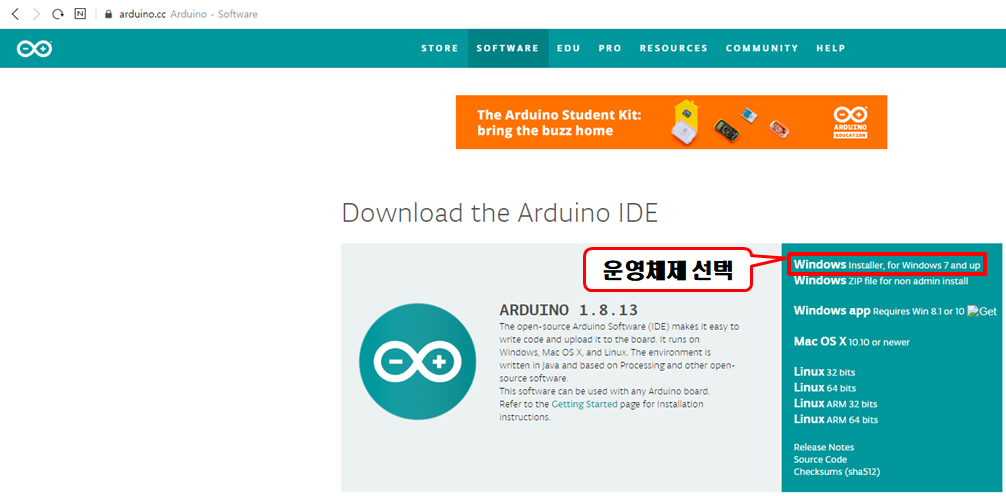Screen dimensions: 1006x496
Task: Download the Linux ARM 32 bits version
Action: coord(835,404)
